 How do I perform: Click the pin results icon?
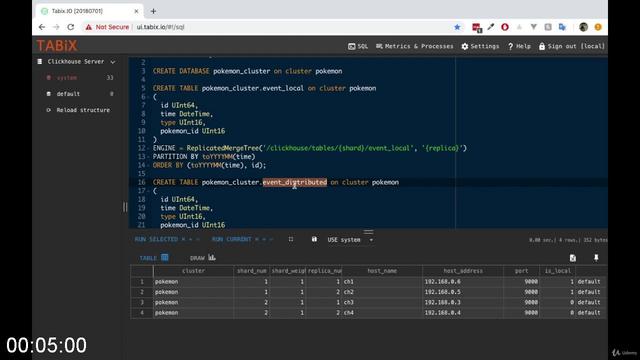point(596,258)
